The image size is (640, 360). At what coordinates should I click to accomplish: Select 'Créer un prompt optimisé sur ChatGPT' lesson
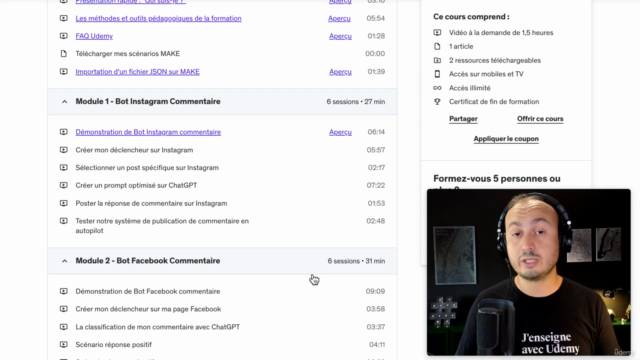[136, 185]
